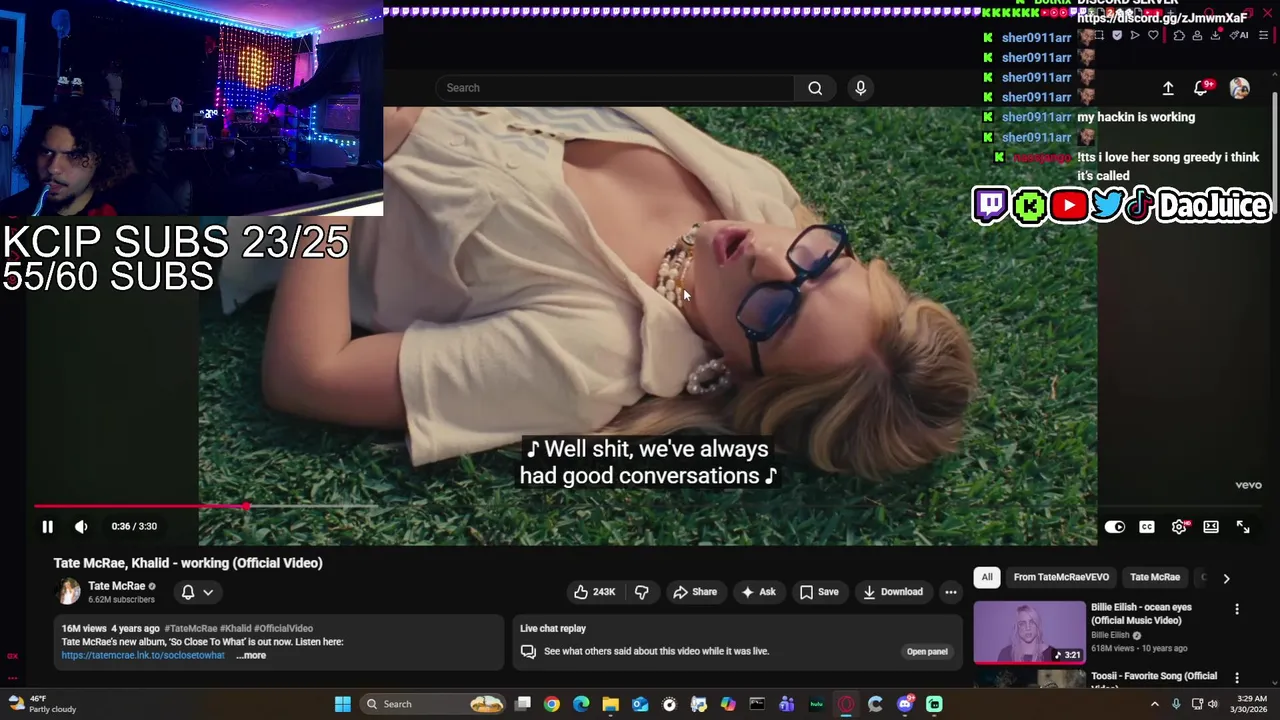The height and width of the screenshot is (720, 1280).
Task: Bookmark page with the heart icon
Action: point(1153,35)
